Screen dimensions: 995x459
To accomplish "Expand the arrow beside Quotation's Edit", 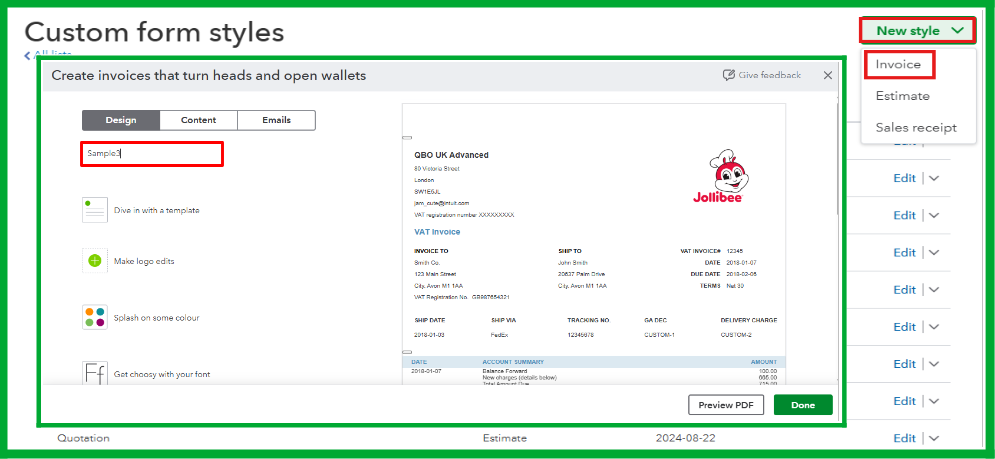I will [933, 438].
